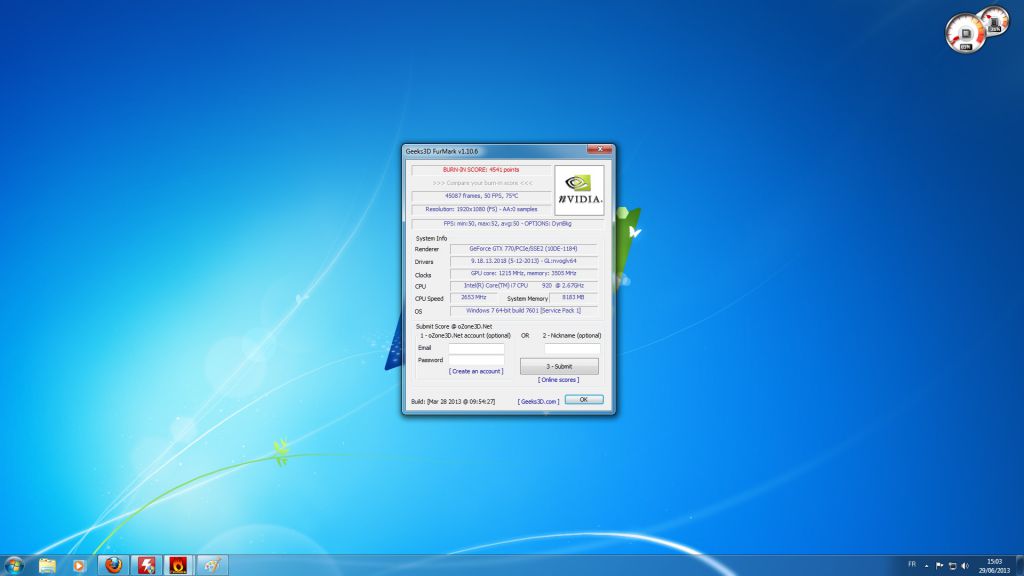Screen dimensions: 1024x576
Task: Visit the Geeks3D.com link
Action: [538, 402]
